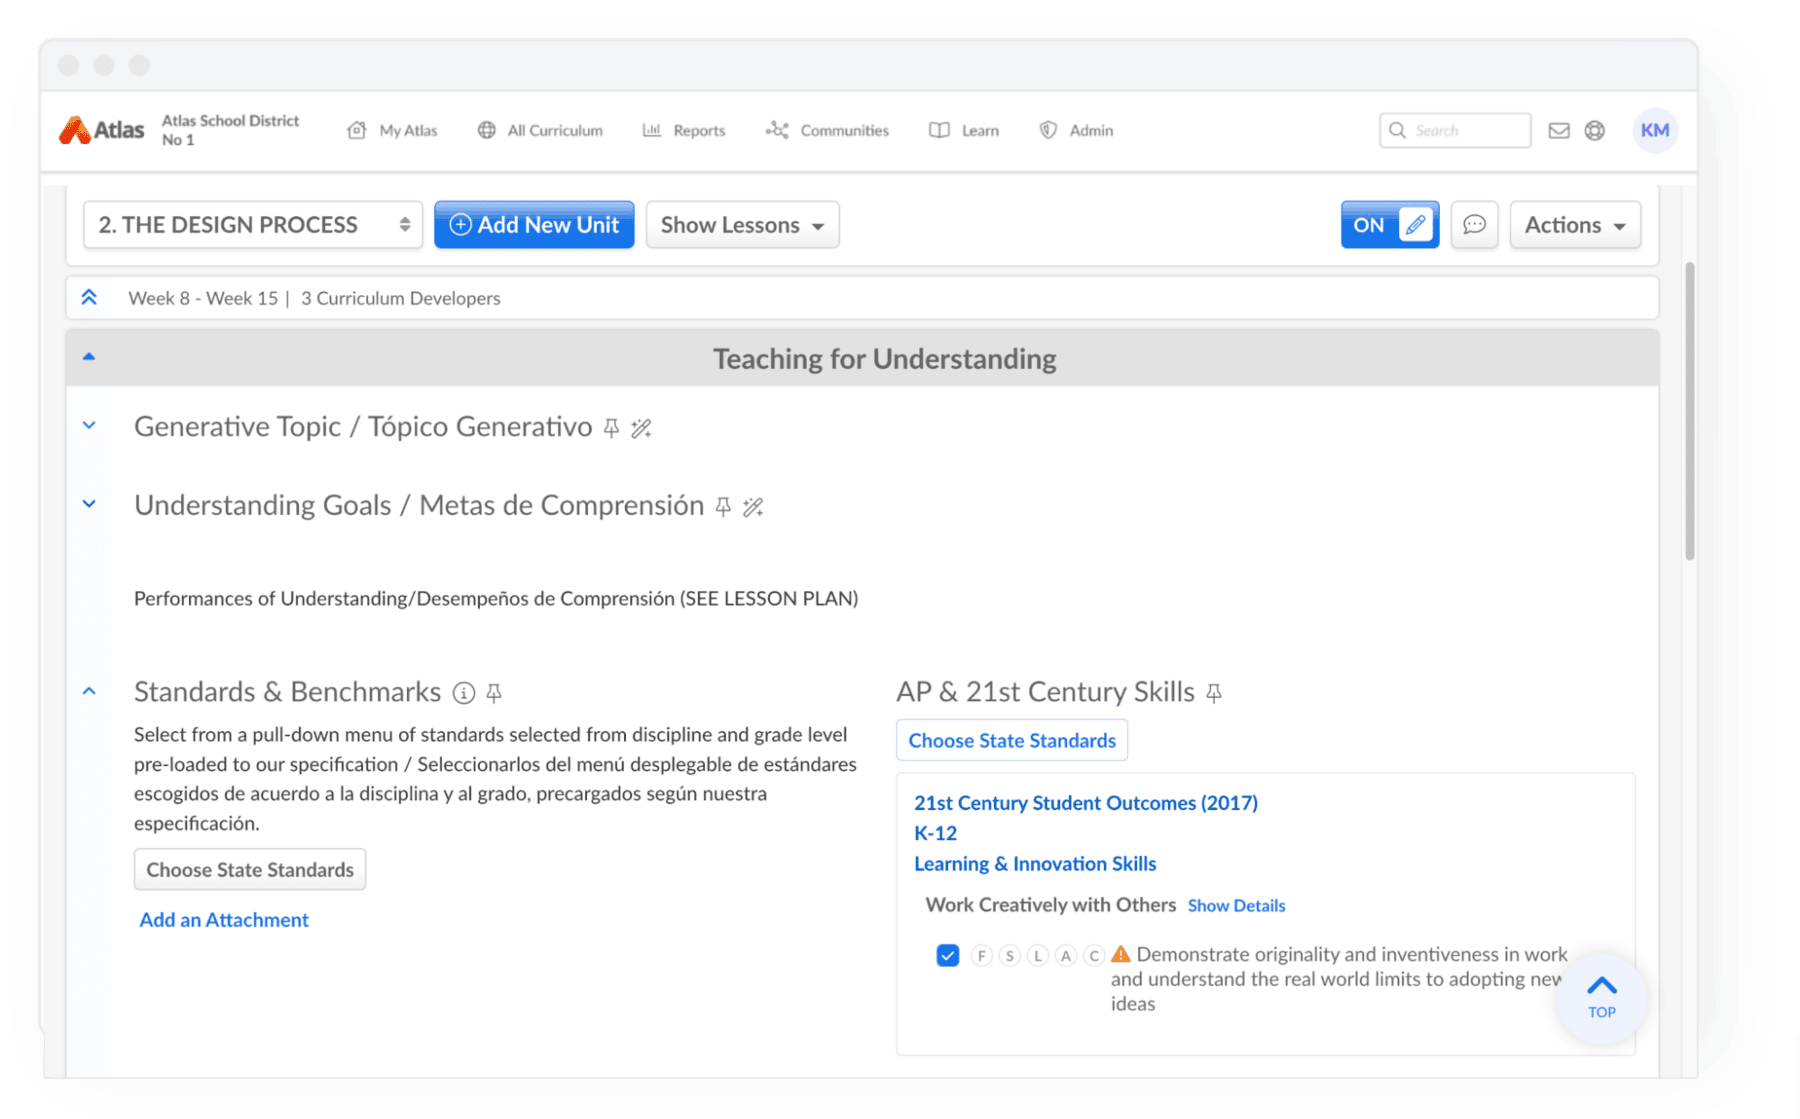Click the Add an Attachment link
Screen dimensions: 1800x1119
click(x=224, y=920)
